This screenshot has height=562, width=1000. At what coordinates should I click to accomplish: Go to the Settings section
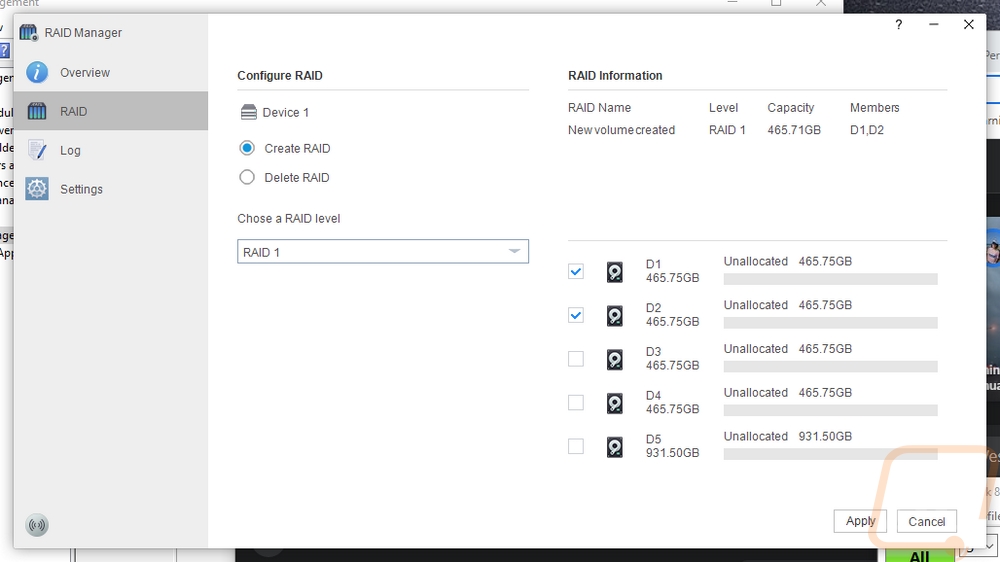(x=111, y=189)
